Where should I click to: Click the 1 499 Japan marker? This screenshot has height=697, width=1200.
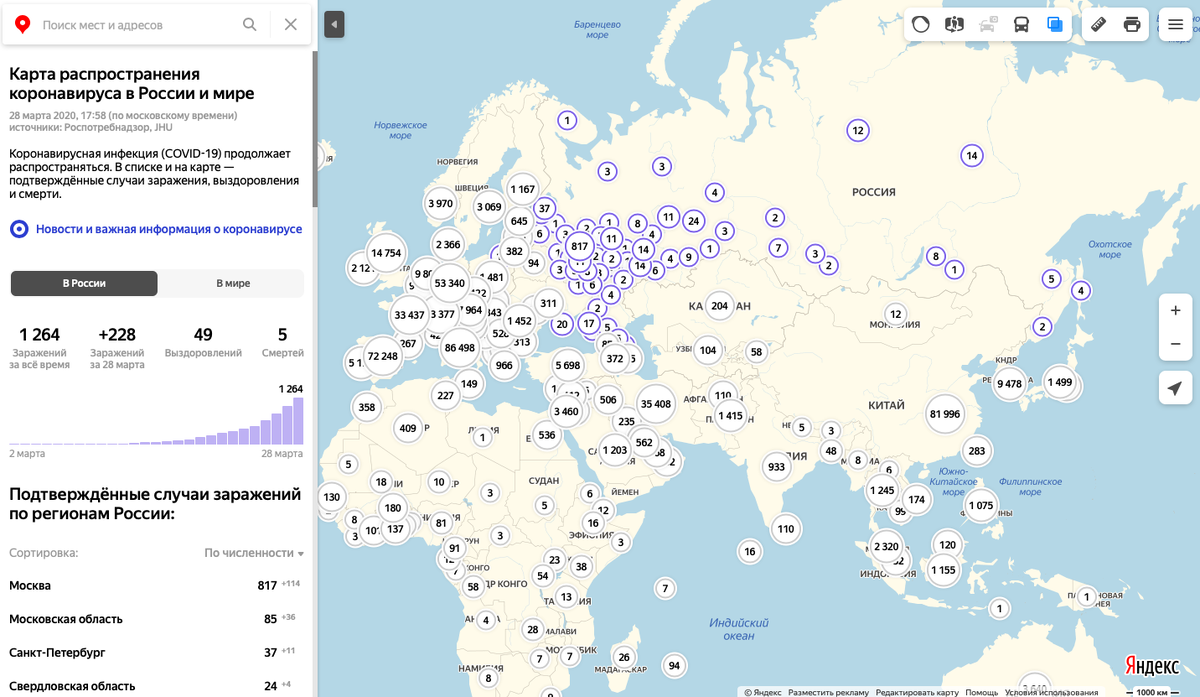[1059, 382]
